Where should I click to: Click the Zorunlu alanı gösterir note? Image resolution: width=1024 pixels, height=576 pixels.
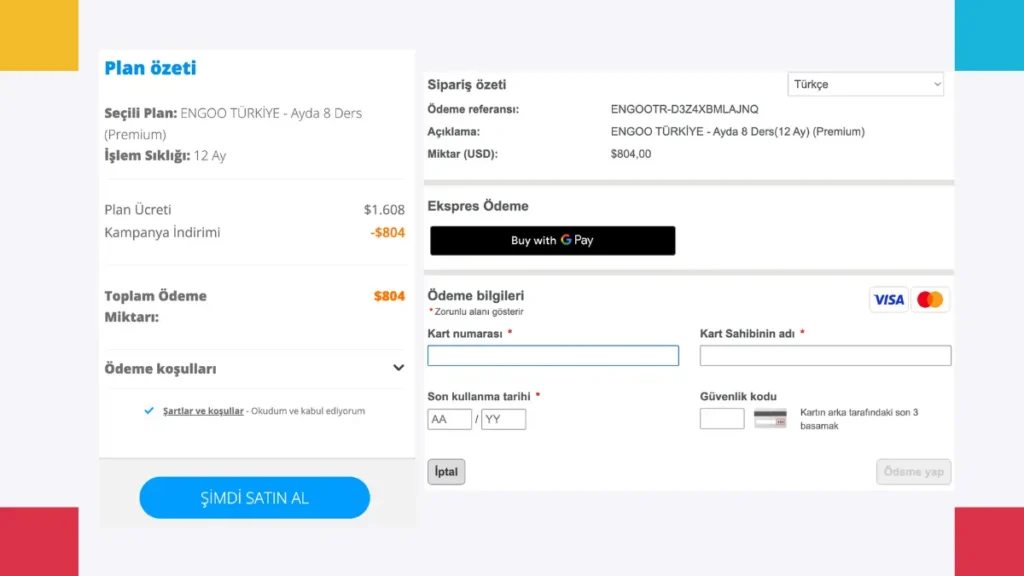click(477, 312)
